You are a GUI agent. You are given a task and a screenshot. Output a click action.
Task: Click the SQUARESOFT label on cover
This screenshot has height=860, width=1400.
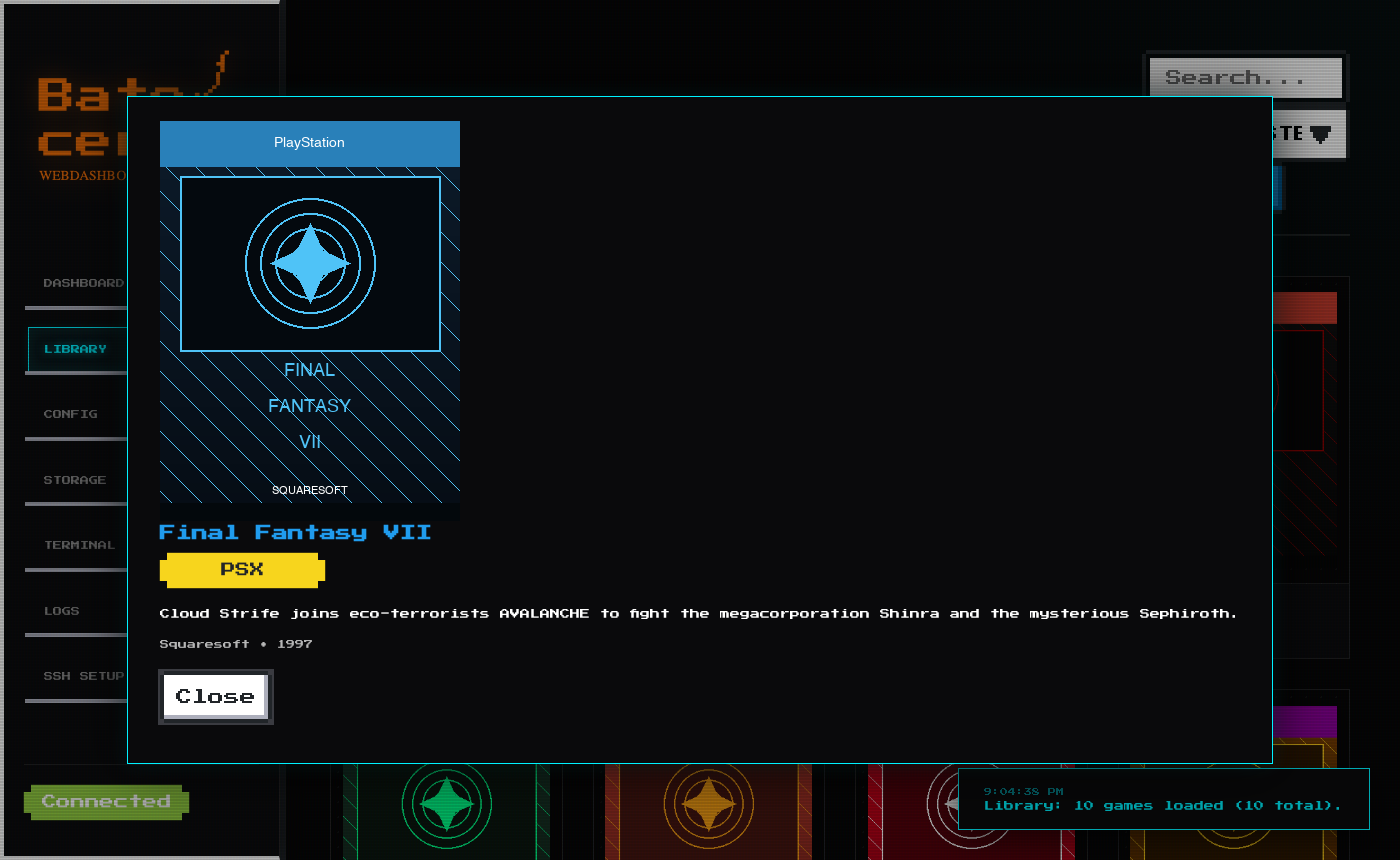click(310, 491)
